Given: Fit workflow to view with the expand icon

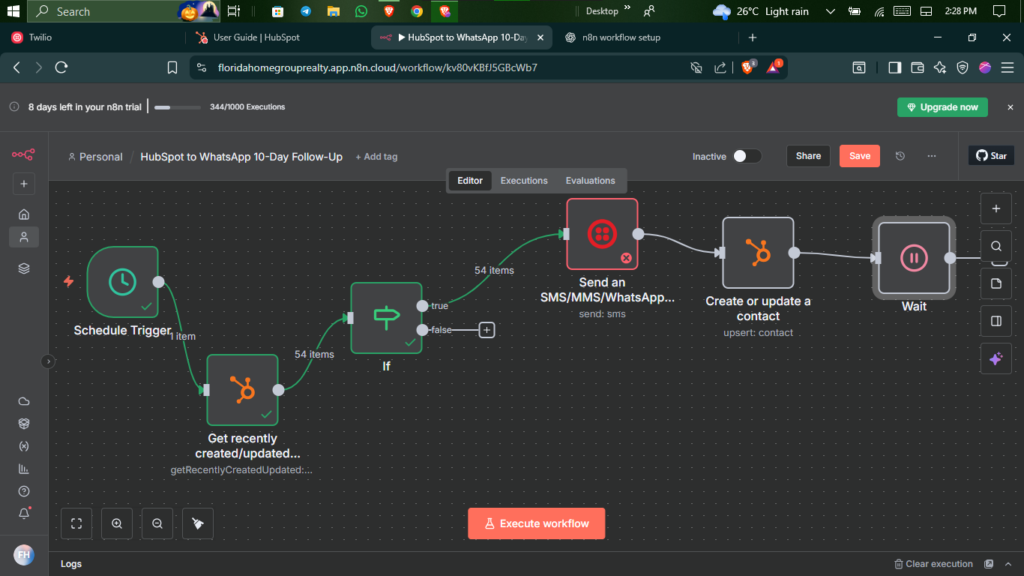Looking at the screenshot, I should [76, 524].
